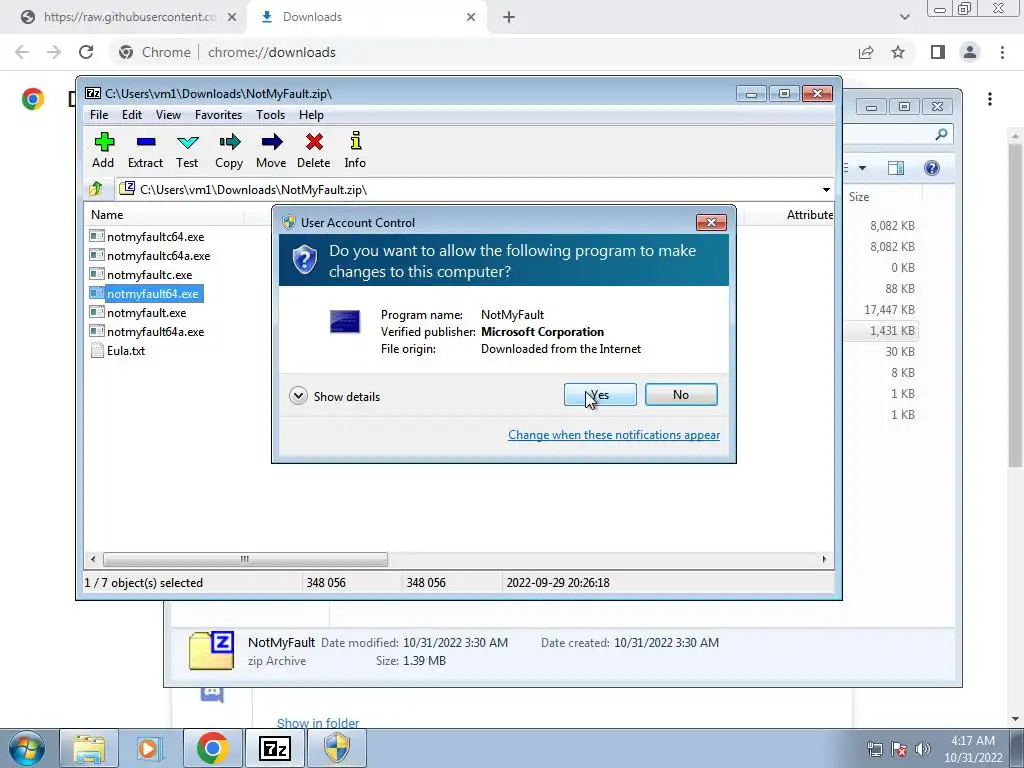Click the media player taskbar icon
Viewport: 1024px width, 768px height.
(150, 748)
